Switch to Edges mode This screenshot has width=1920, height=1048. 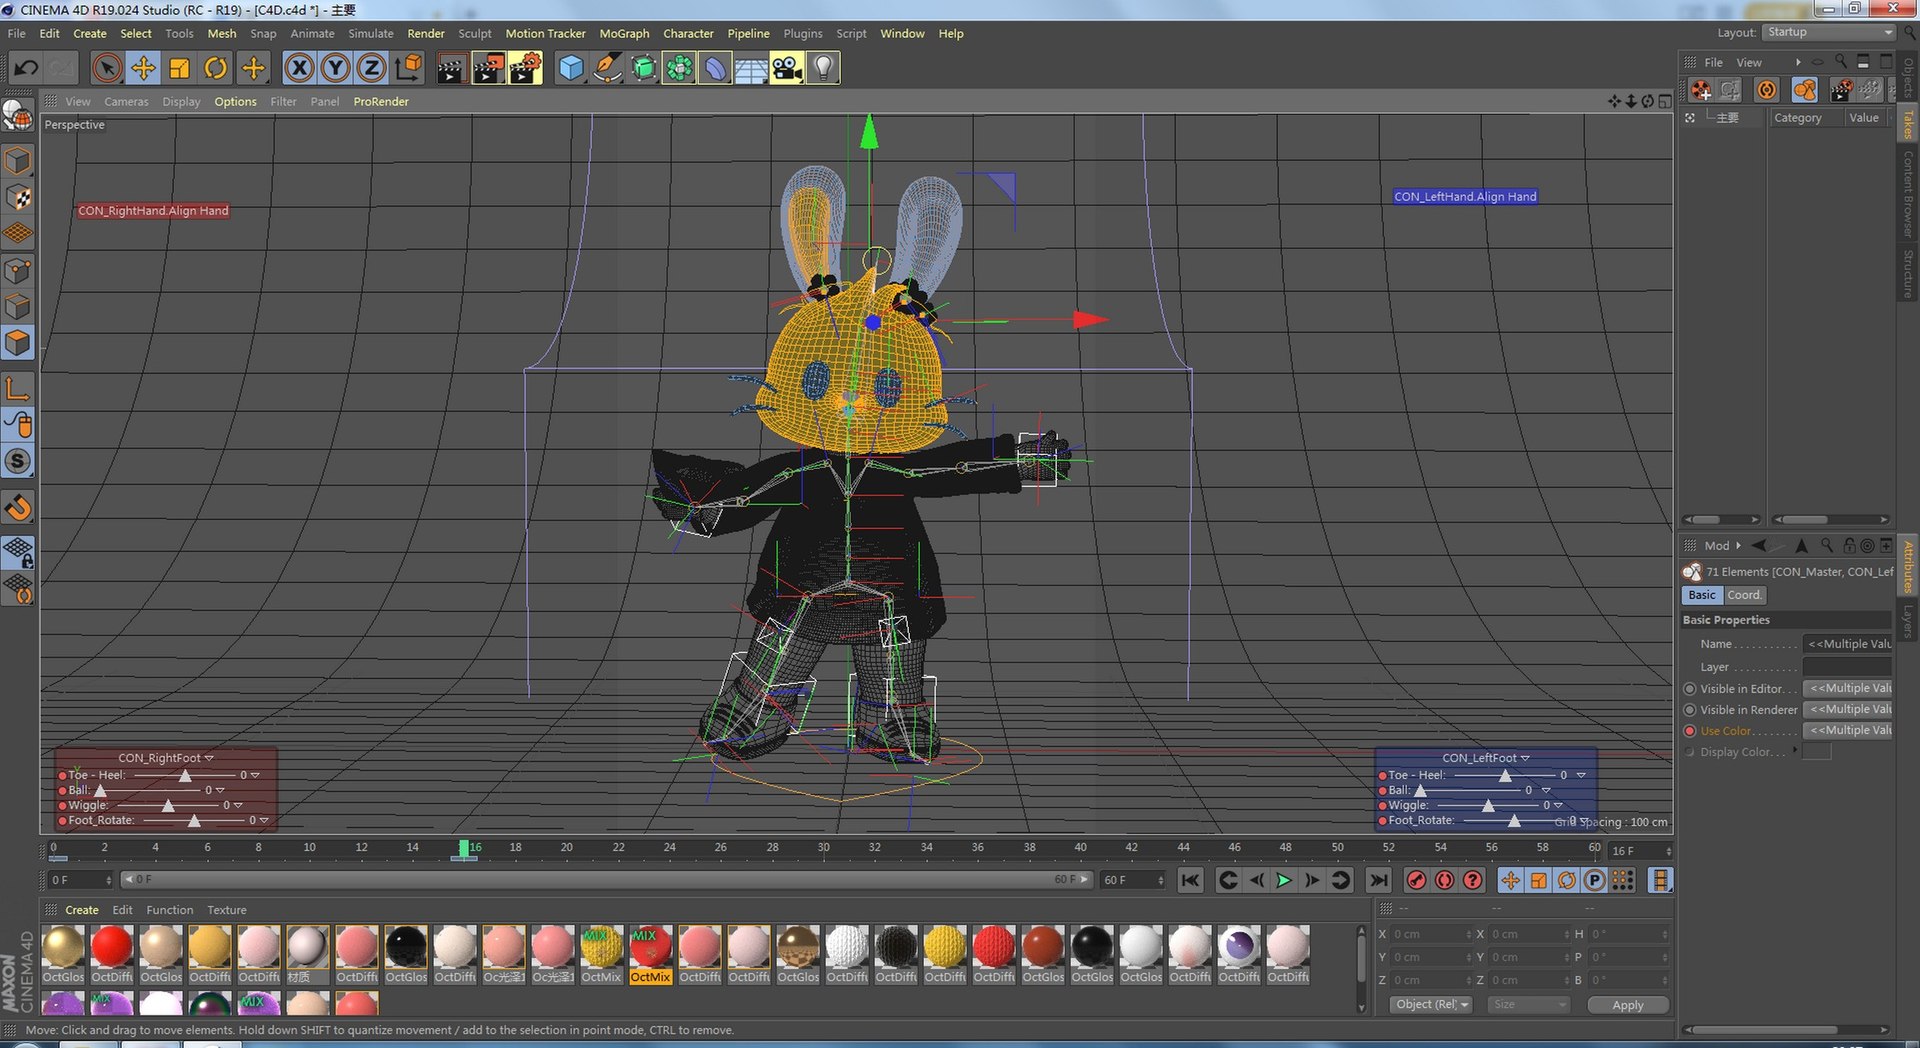tap(18, 307)
